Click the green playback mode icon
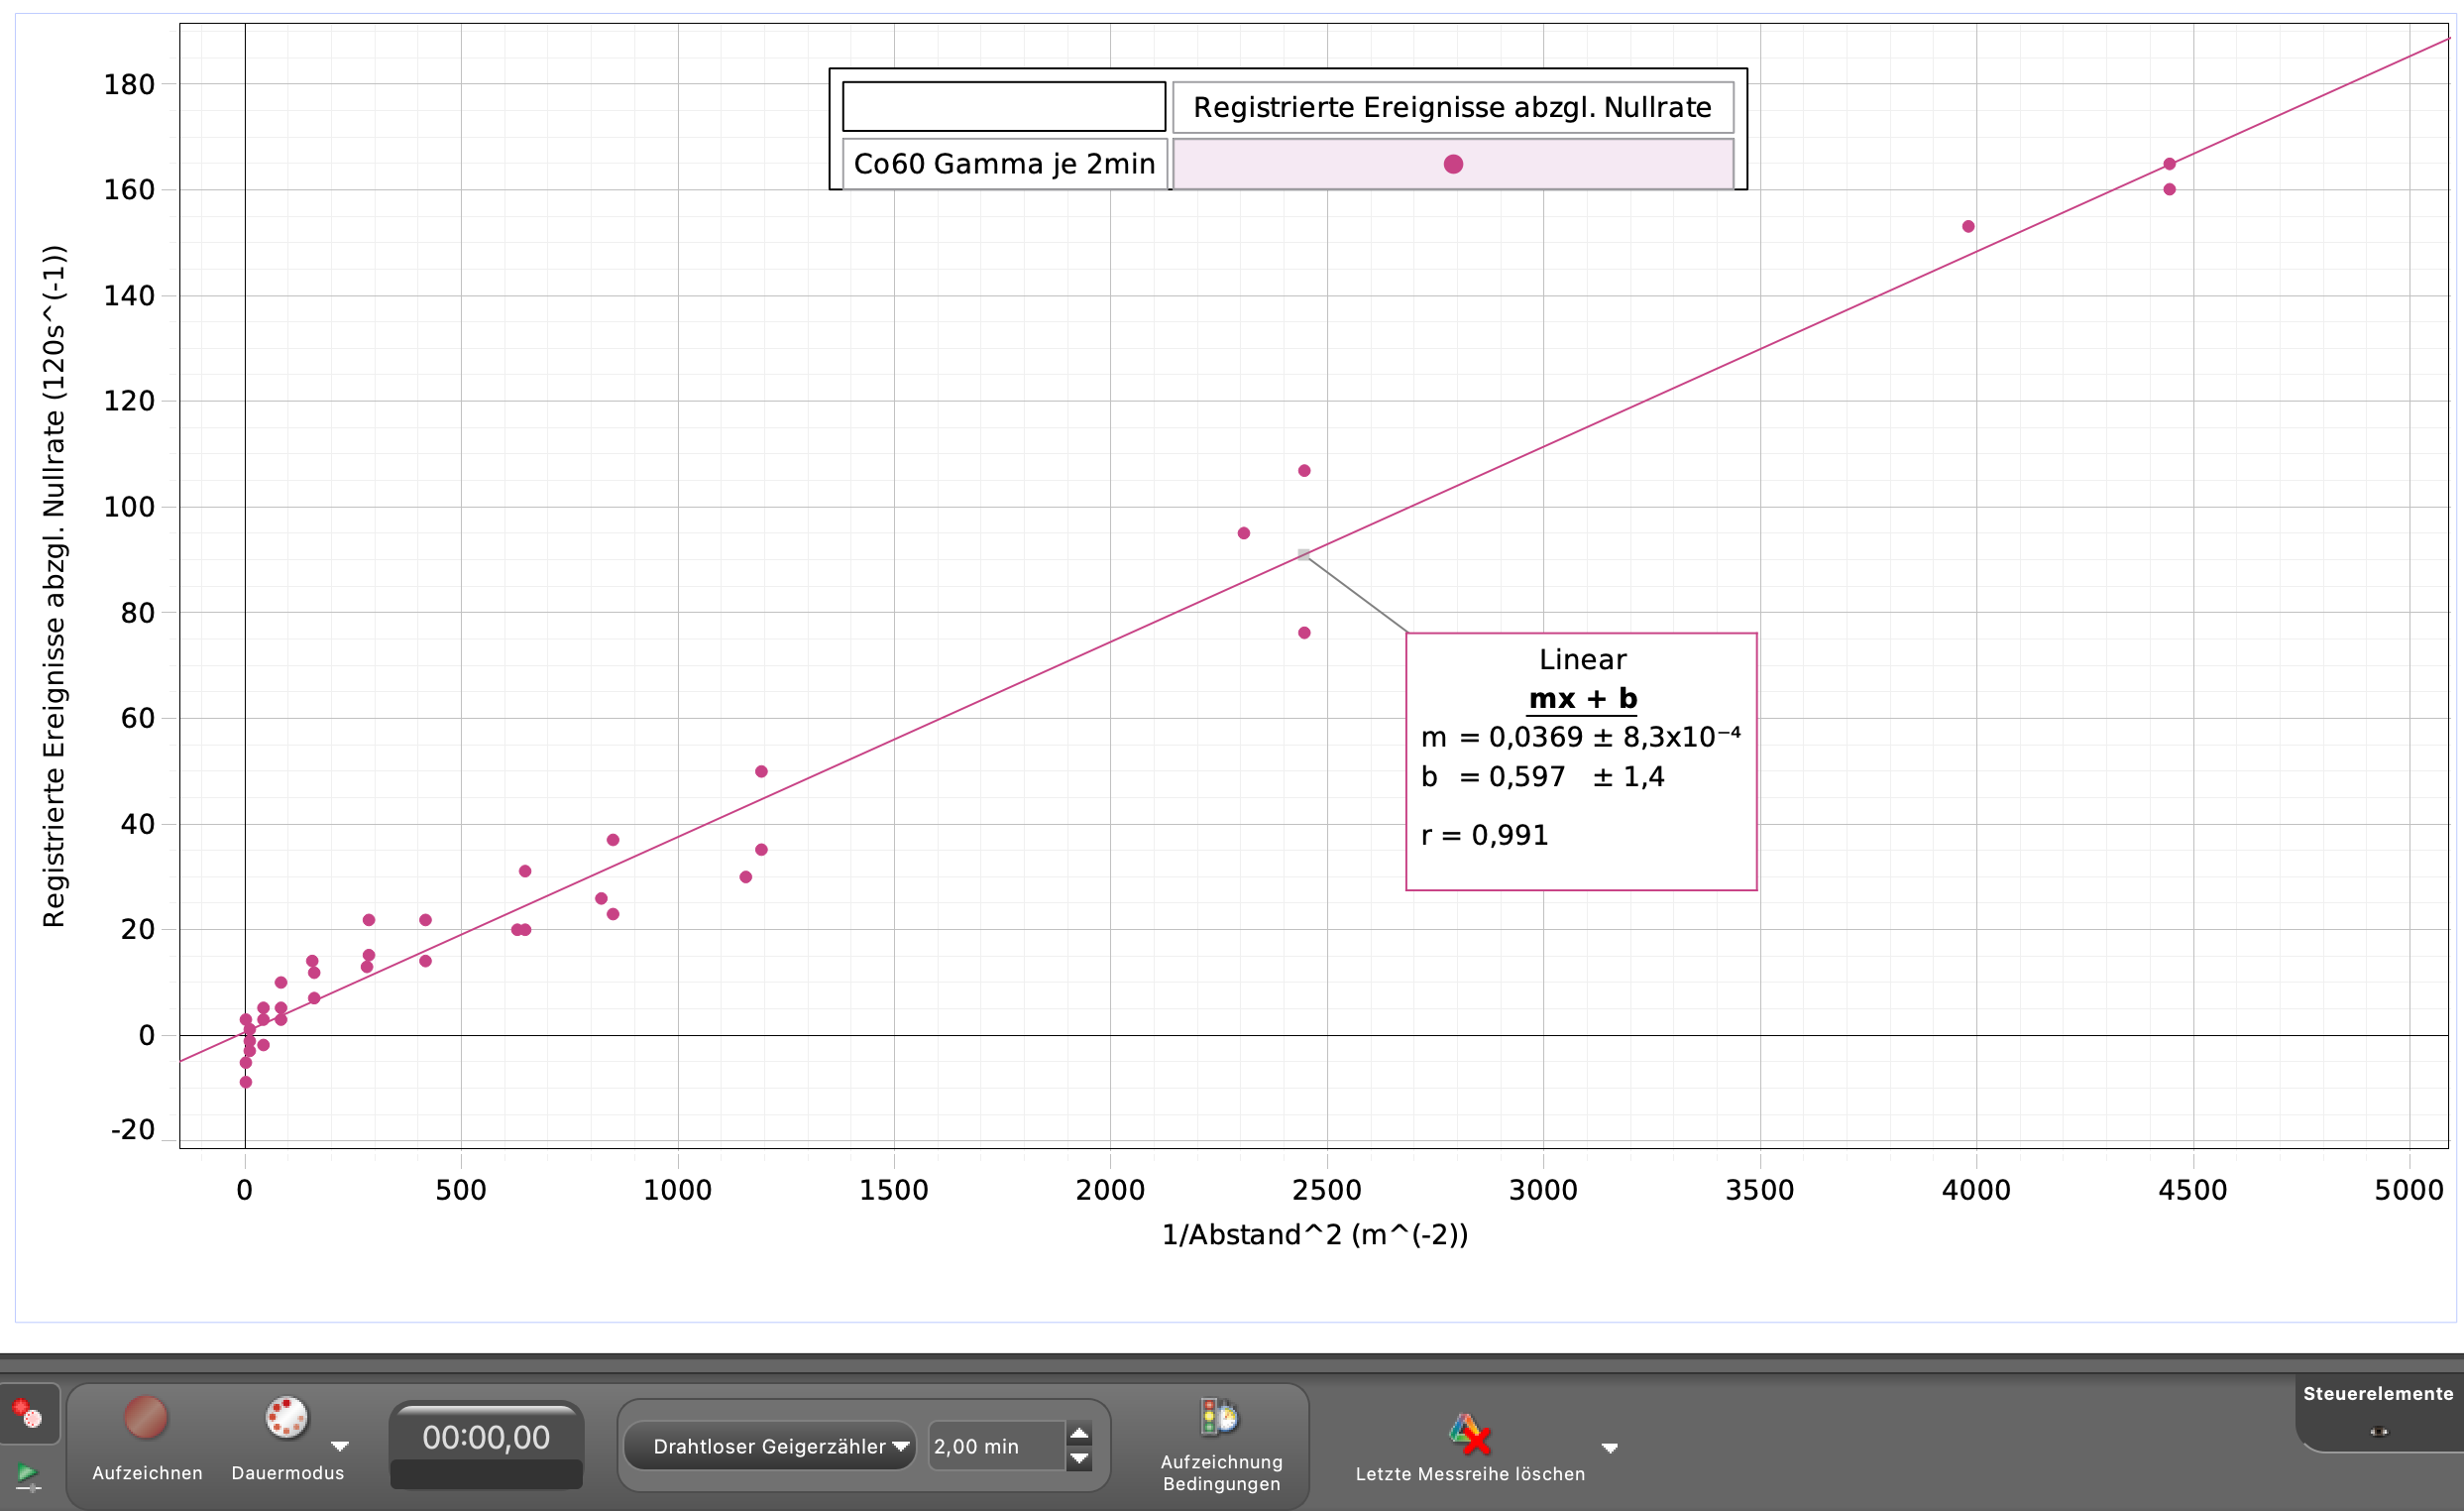Viewport: 2464px width, 1511px height. (27, 1476)
